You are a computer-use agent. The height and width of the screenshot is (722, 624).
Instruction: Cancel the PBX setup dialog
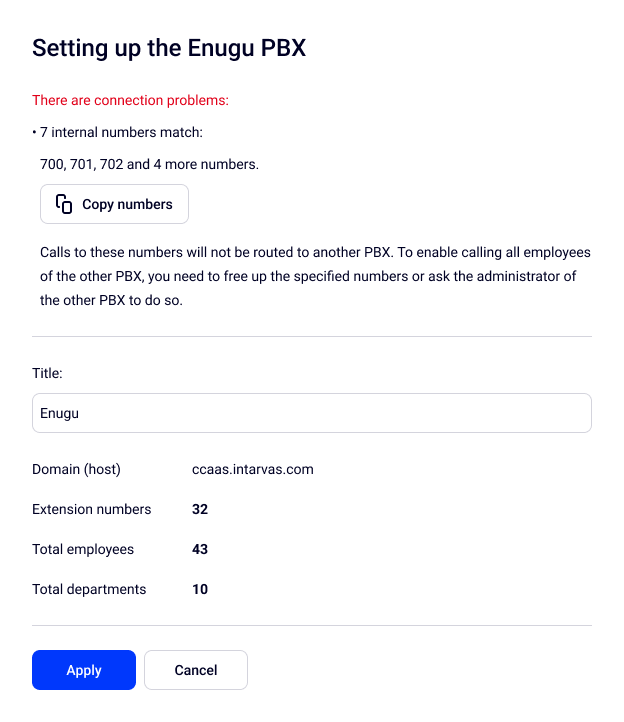(x=196, y=670)
